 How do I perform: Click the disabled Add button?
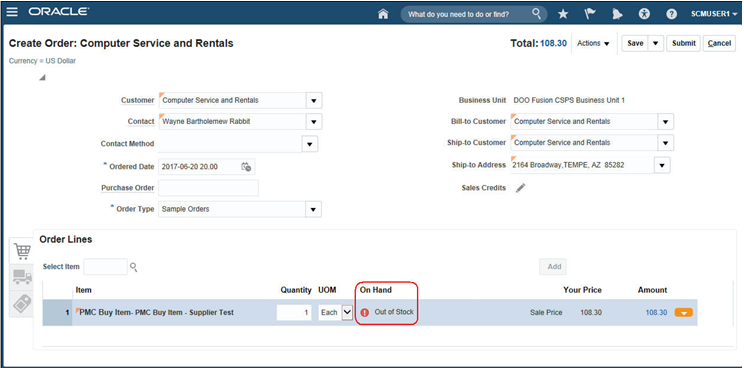point(554,267)
